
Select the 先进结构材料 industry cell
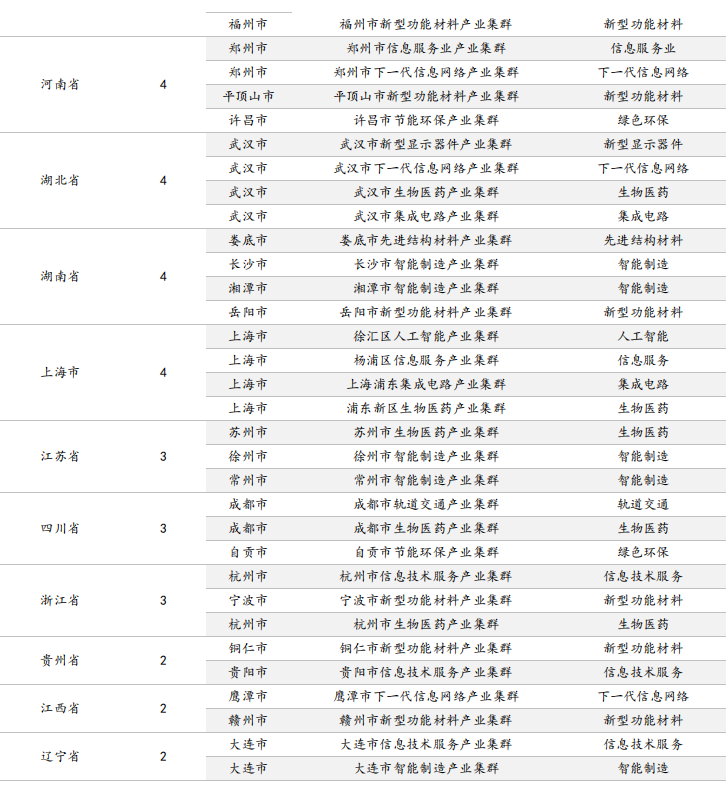(643, 240)
